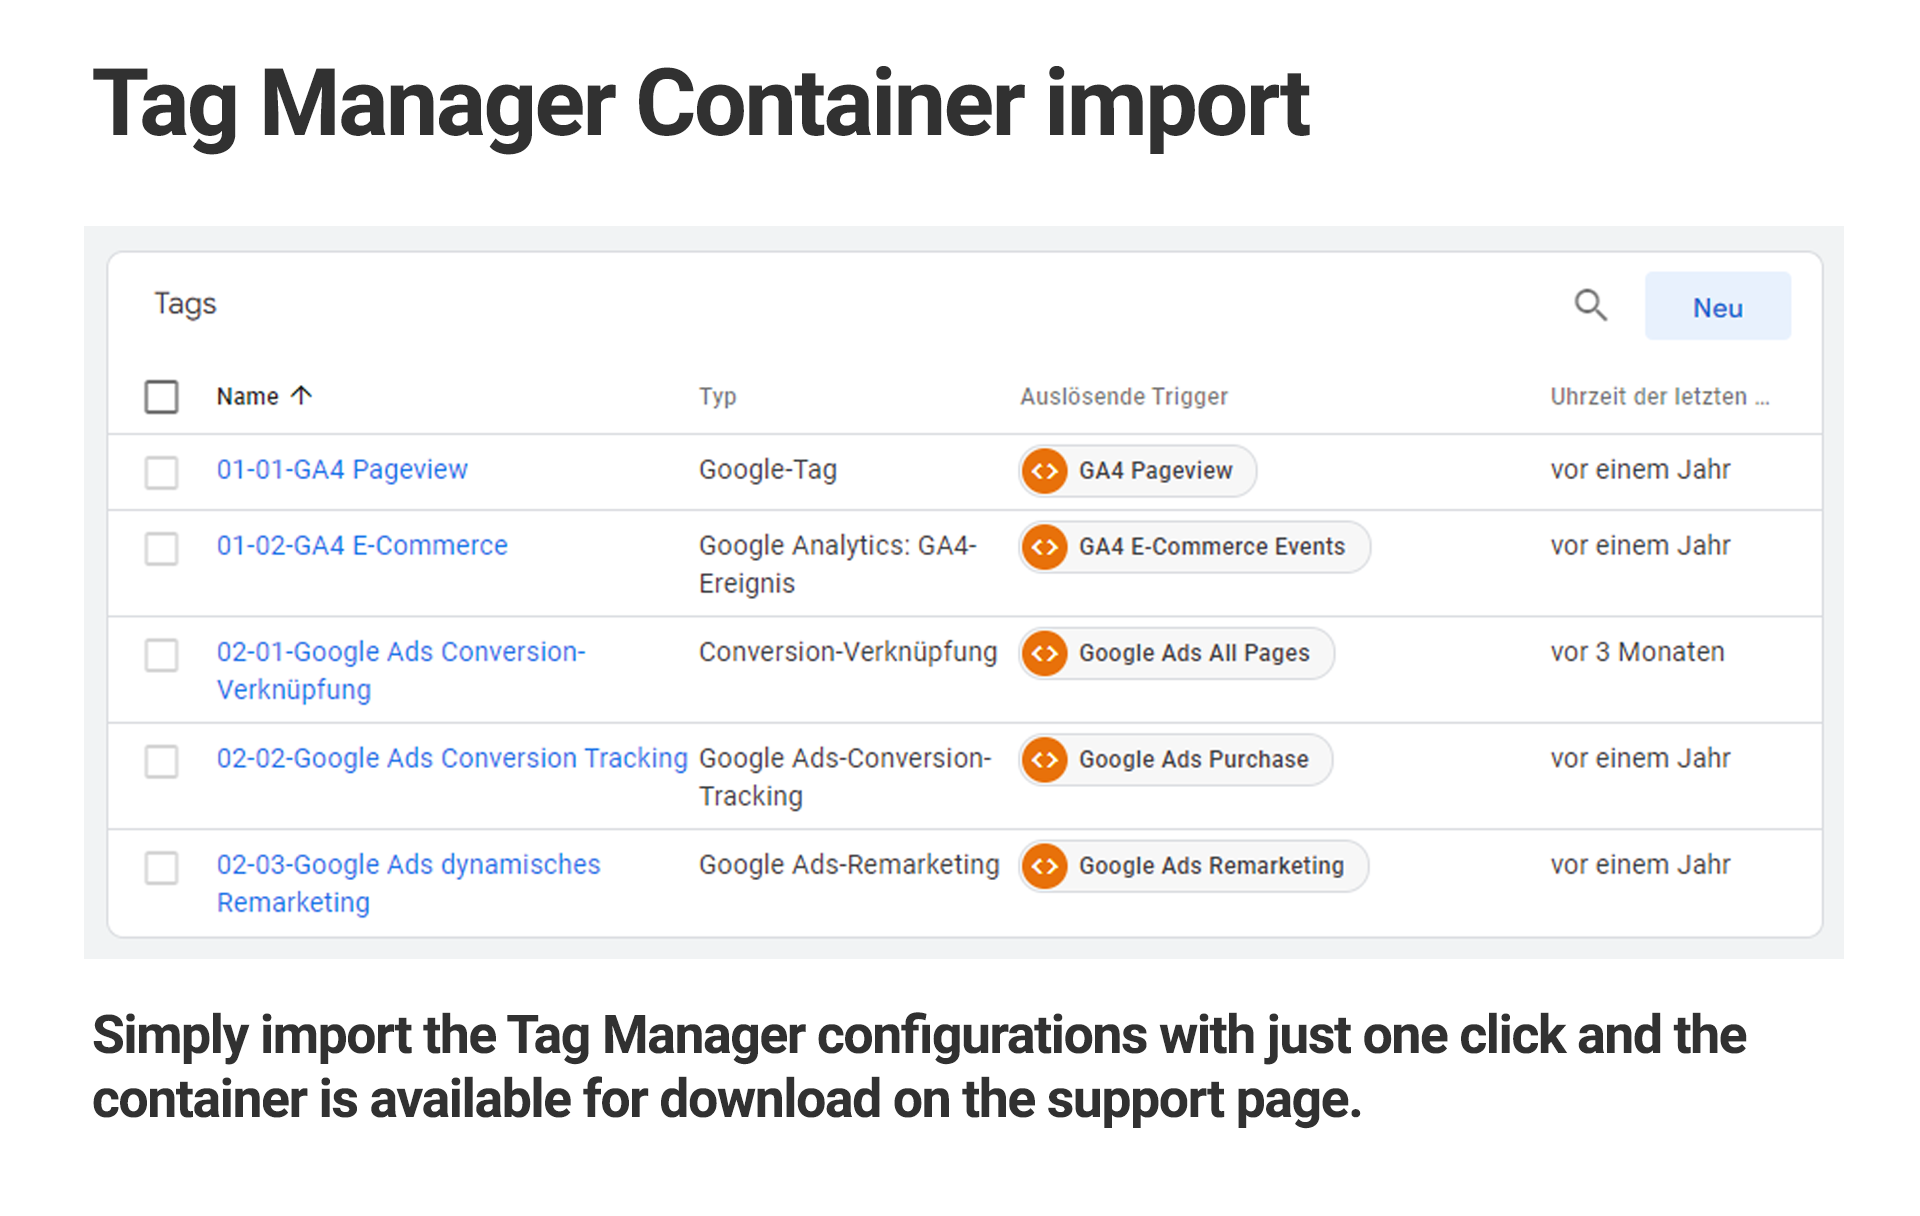The width and height of the screenshot is (1920, 1216).
Task: Open the Google Ads Purchase trigger chip
Action: (x=1176, y=760)
